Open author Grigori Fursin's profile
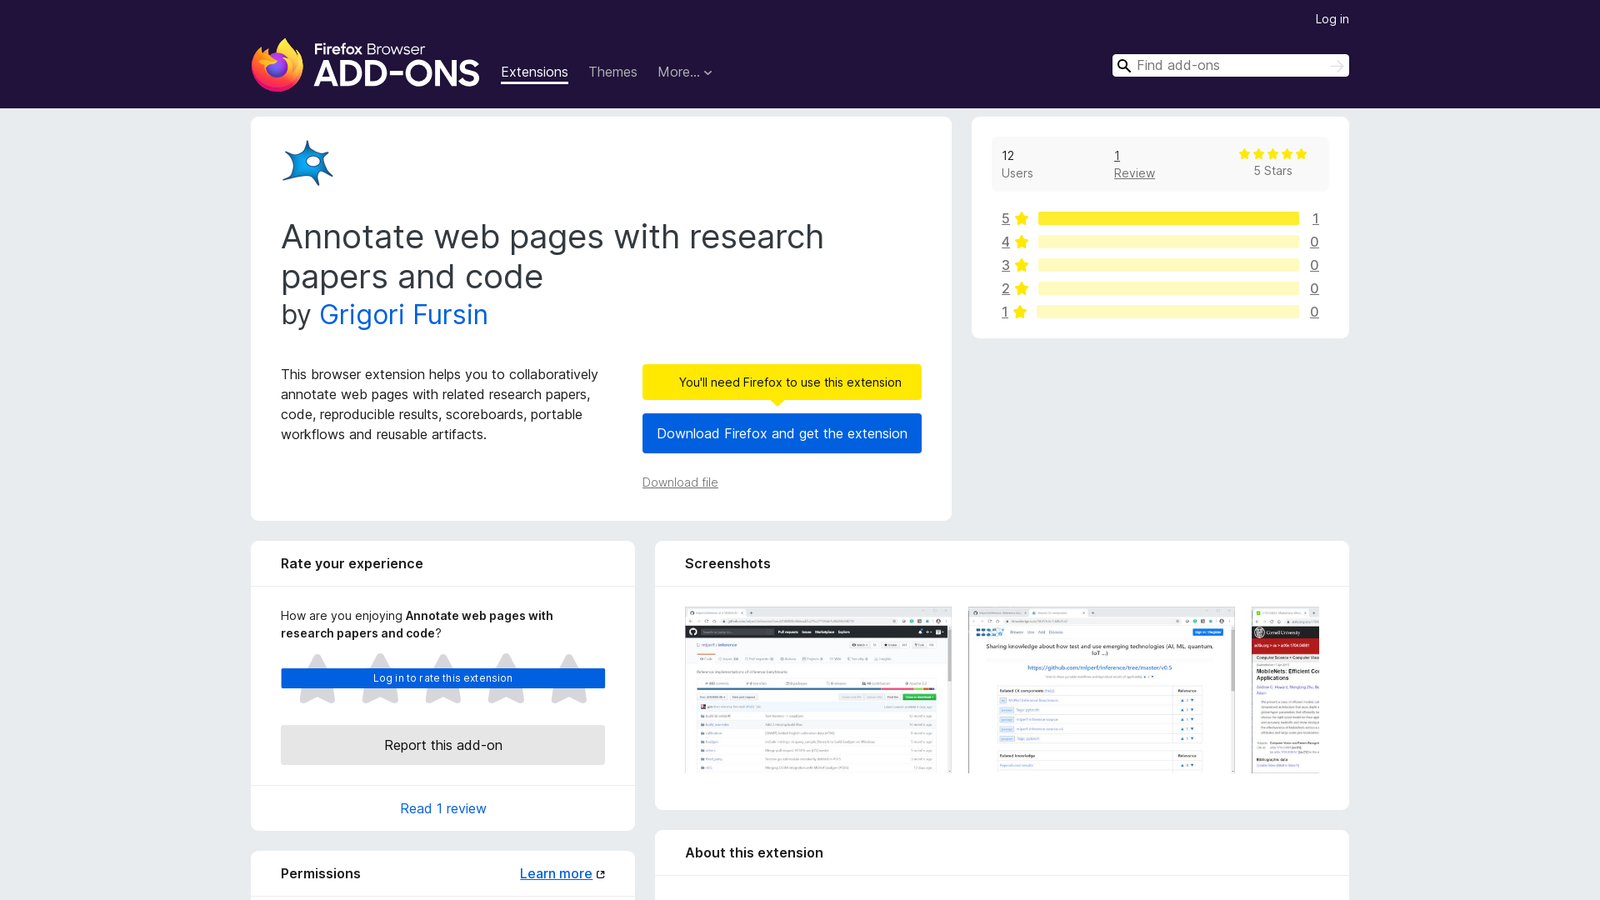The width and height of the screenshot is (1600, 900). pos(403,315)
